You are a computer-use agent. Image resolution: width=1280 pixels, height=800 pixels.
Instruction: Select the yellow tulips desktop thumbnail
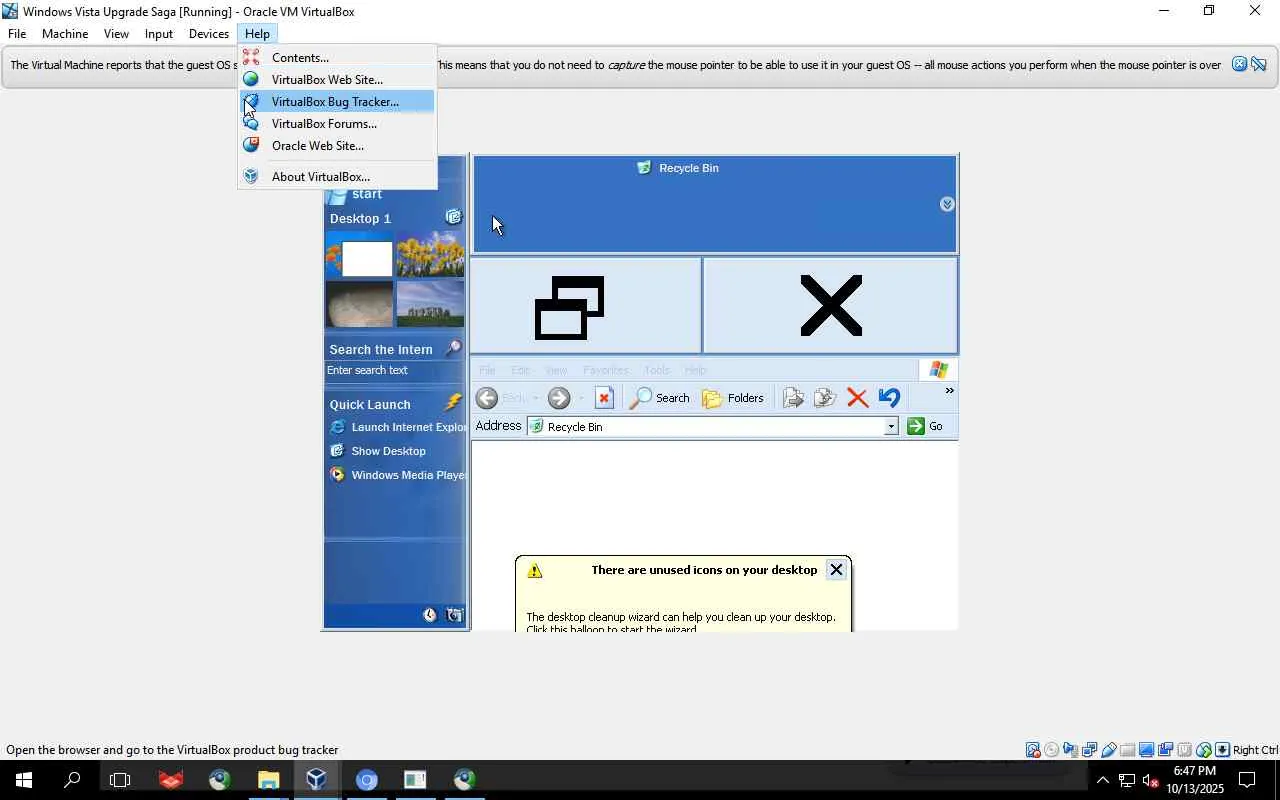click(x=430, y=256)
